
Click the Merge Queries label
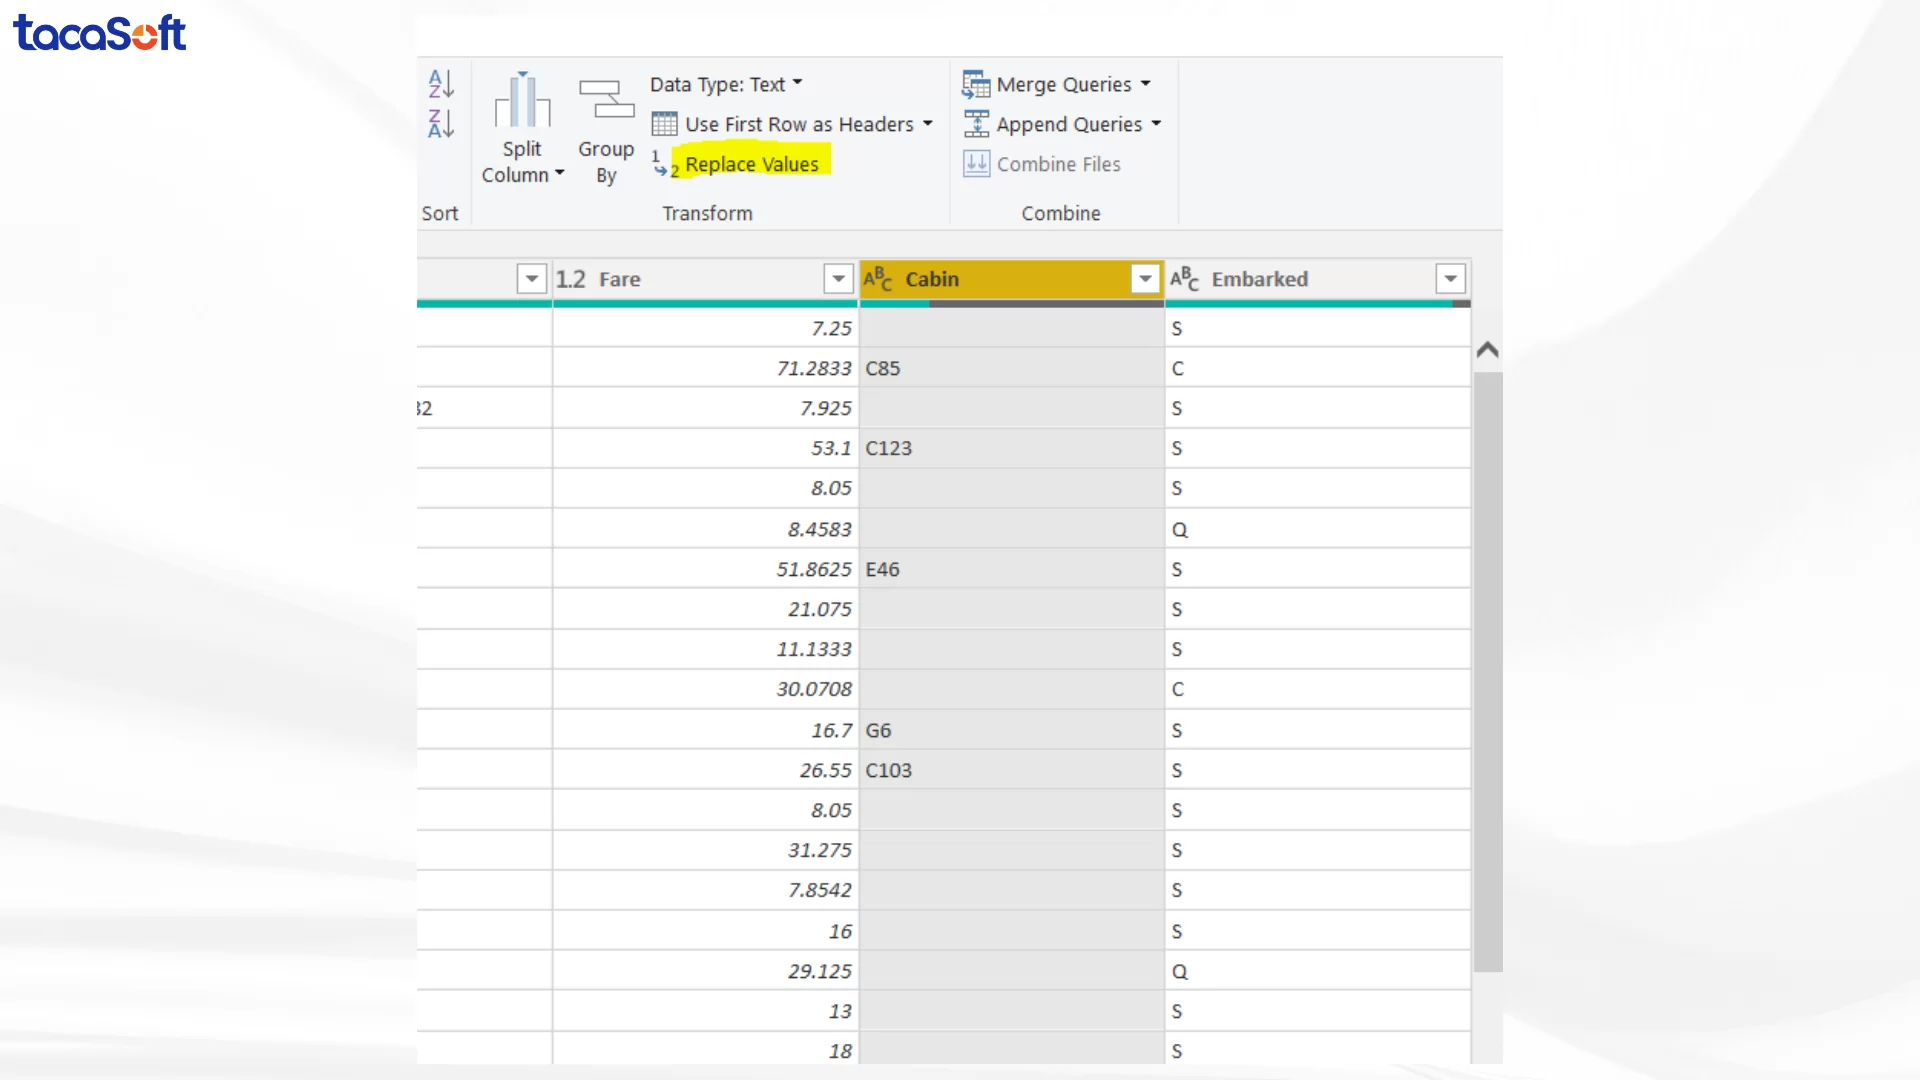click(1064, 84)
